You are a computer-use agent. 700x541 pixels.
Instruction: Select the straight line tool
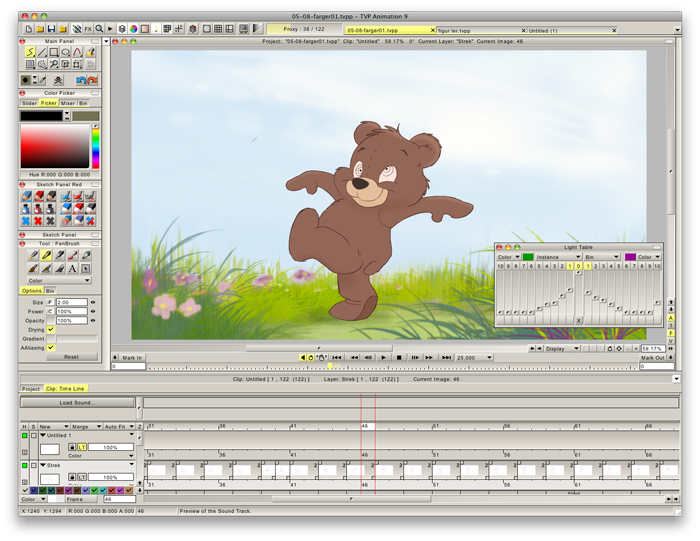pos(42,52)
